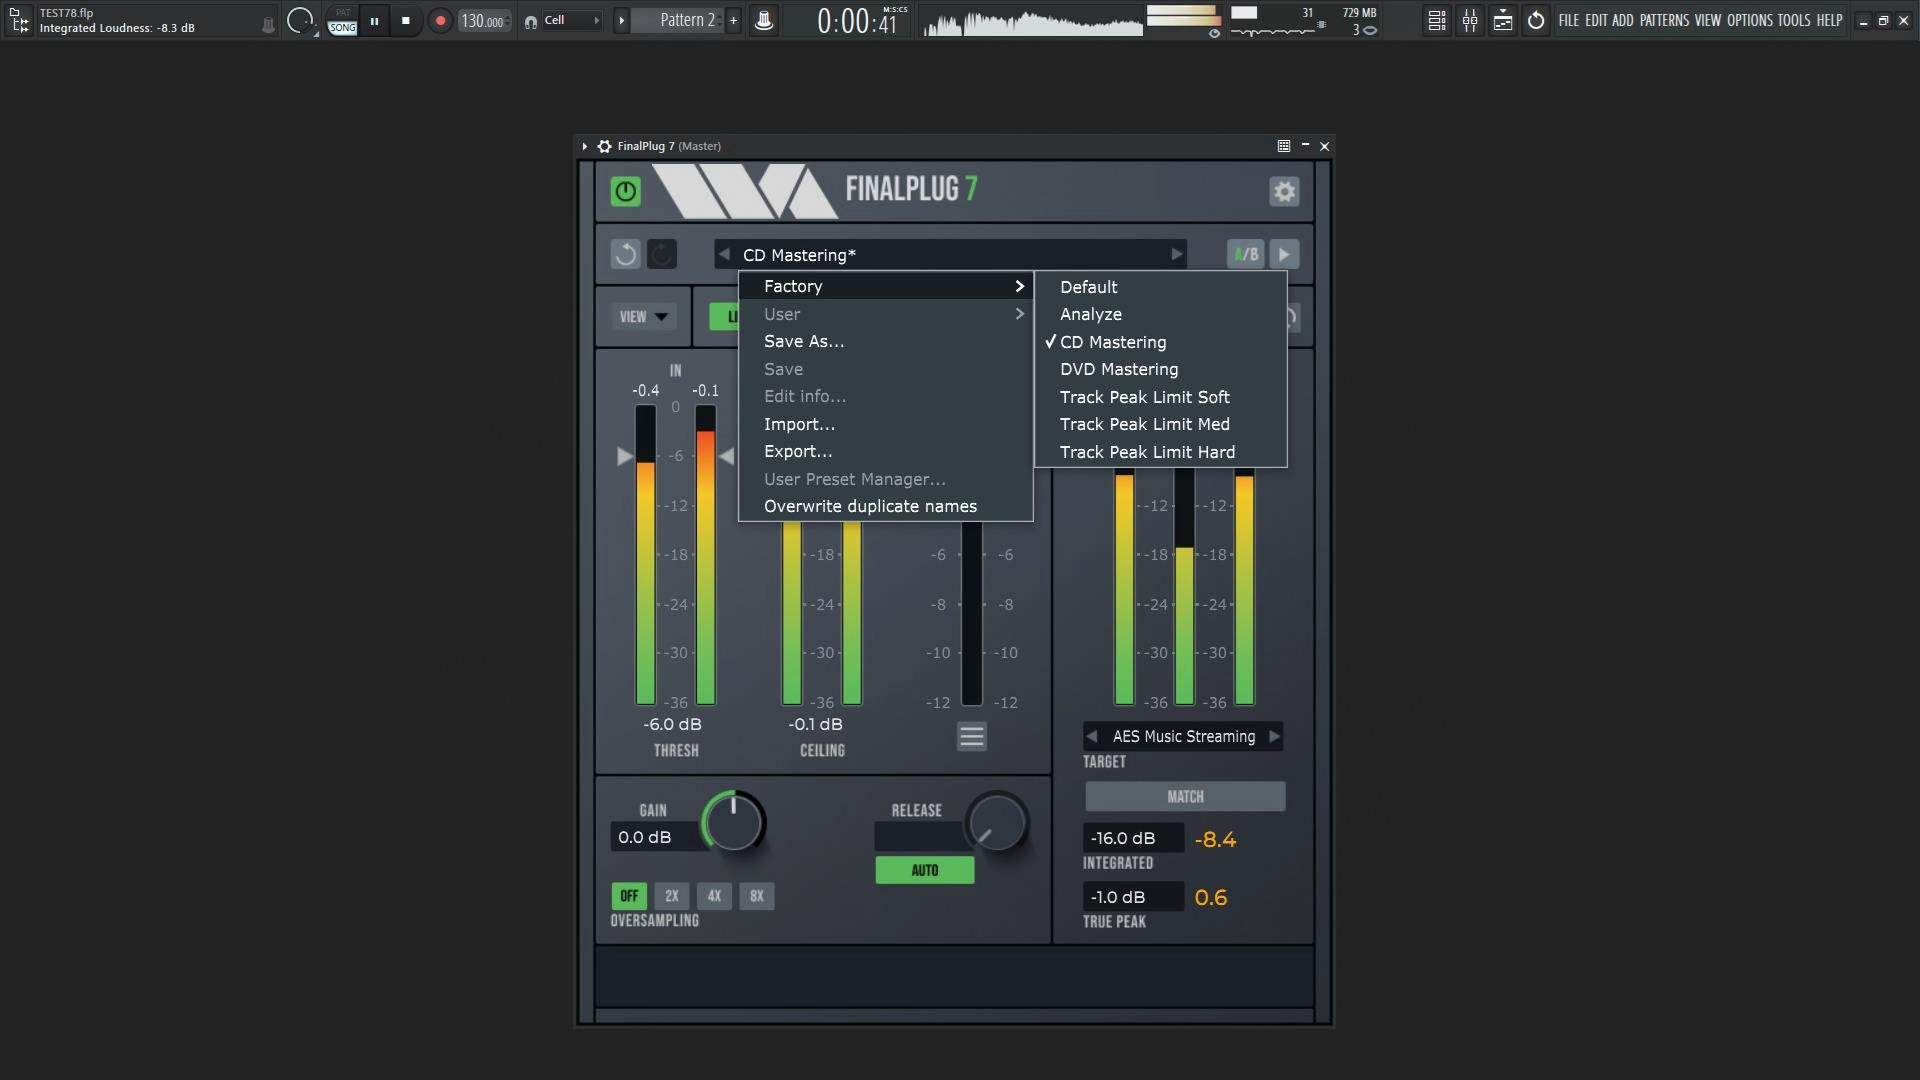Screen dimensions: 1920x1080
Task: Go to previous preset with left arrow
Action: click(x=724, y=254)
